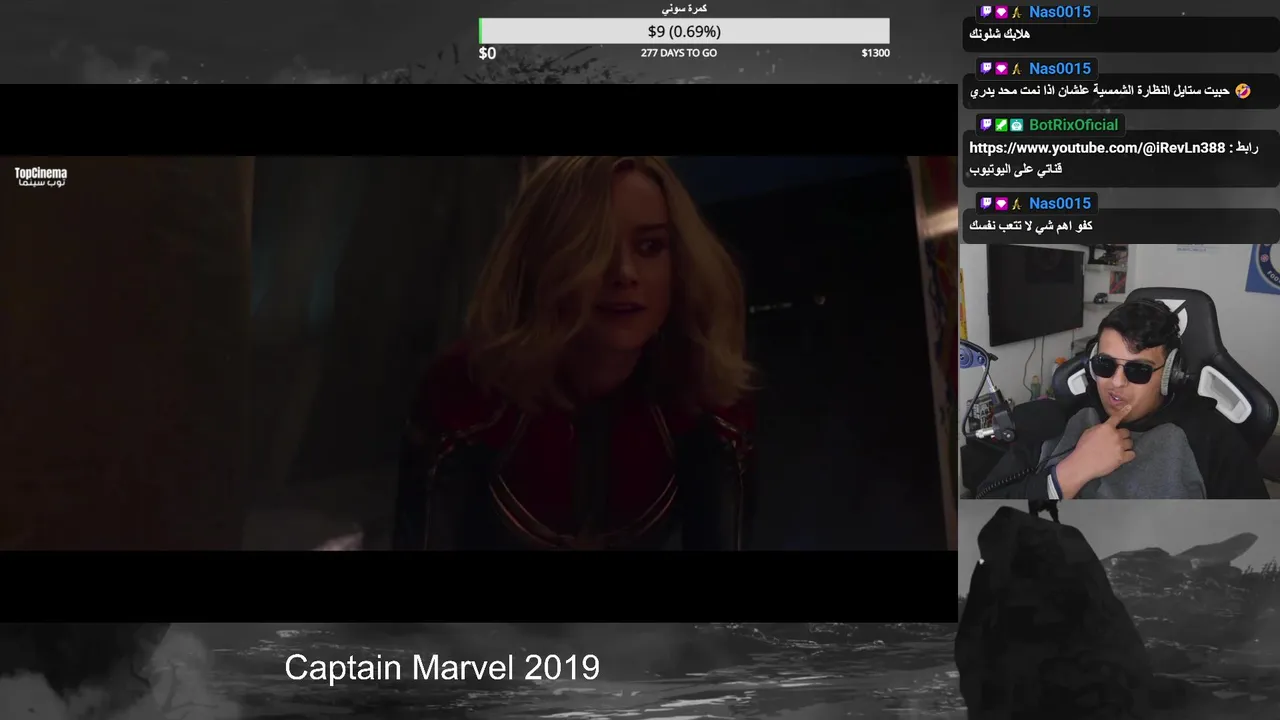Click the 'قناتي على اليوتيوب' chat text
This screenshot has width=1280, height=720.
pyautogui.click(x=1016, y=170)
